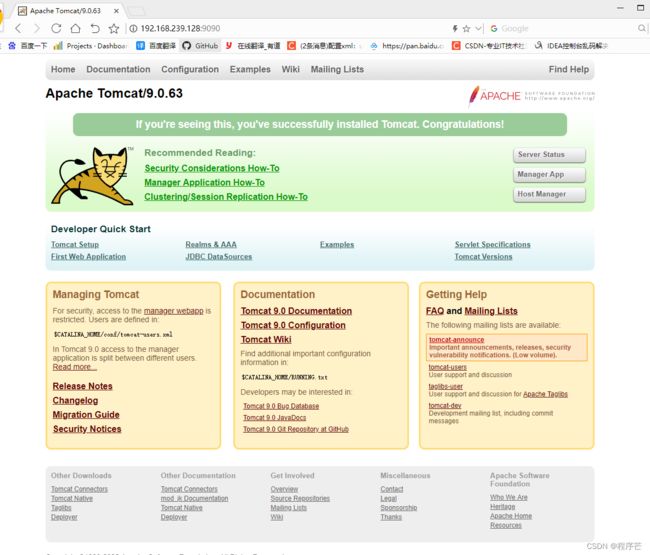Open Home in the Tomcat navigation bar
Image resolution: width=650 pixels, height=555 pixels.
[63, 69]
